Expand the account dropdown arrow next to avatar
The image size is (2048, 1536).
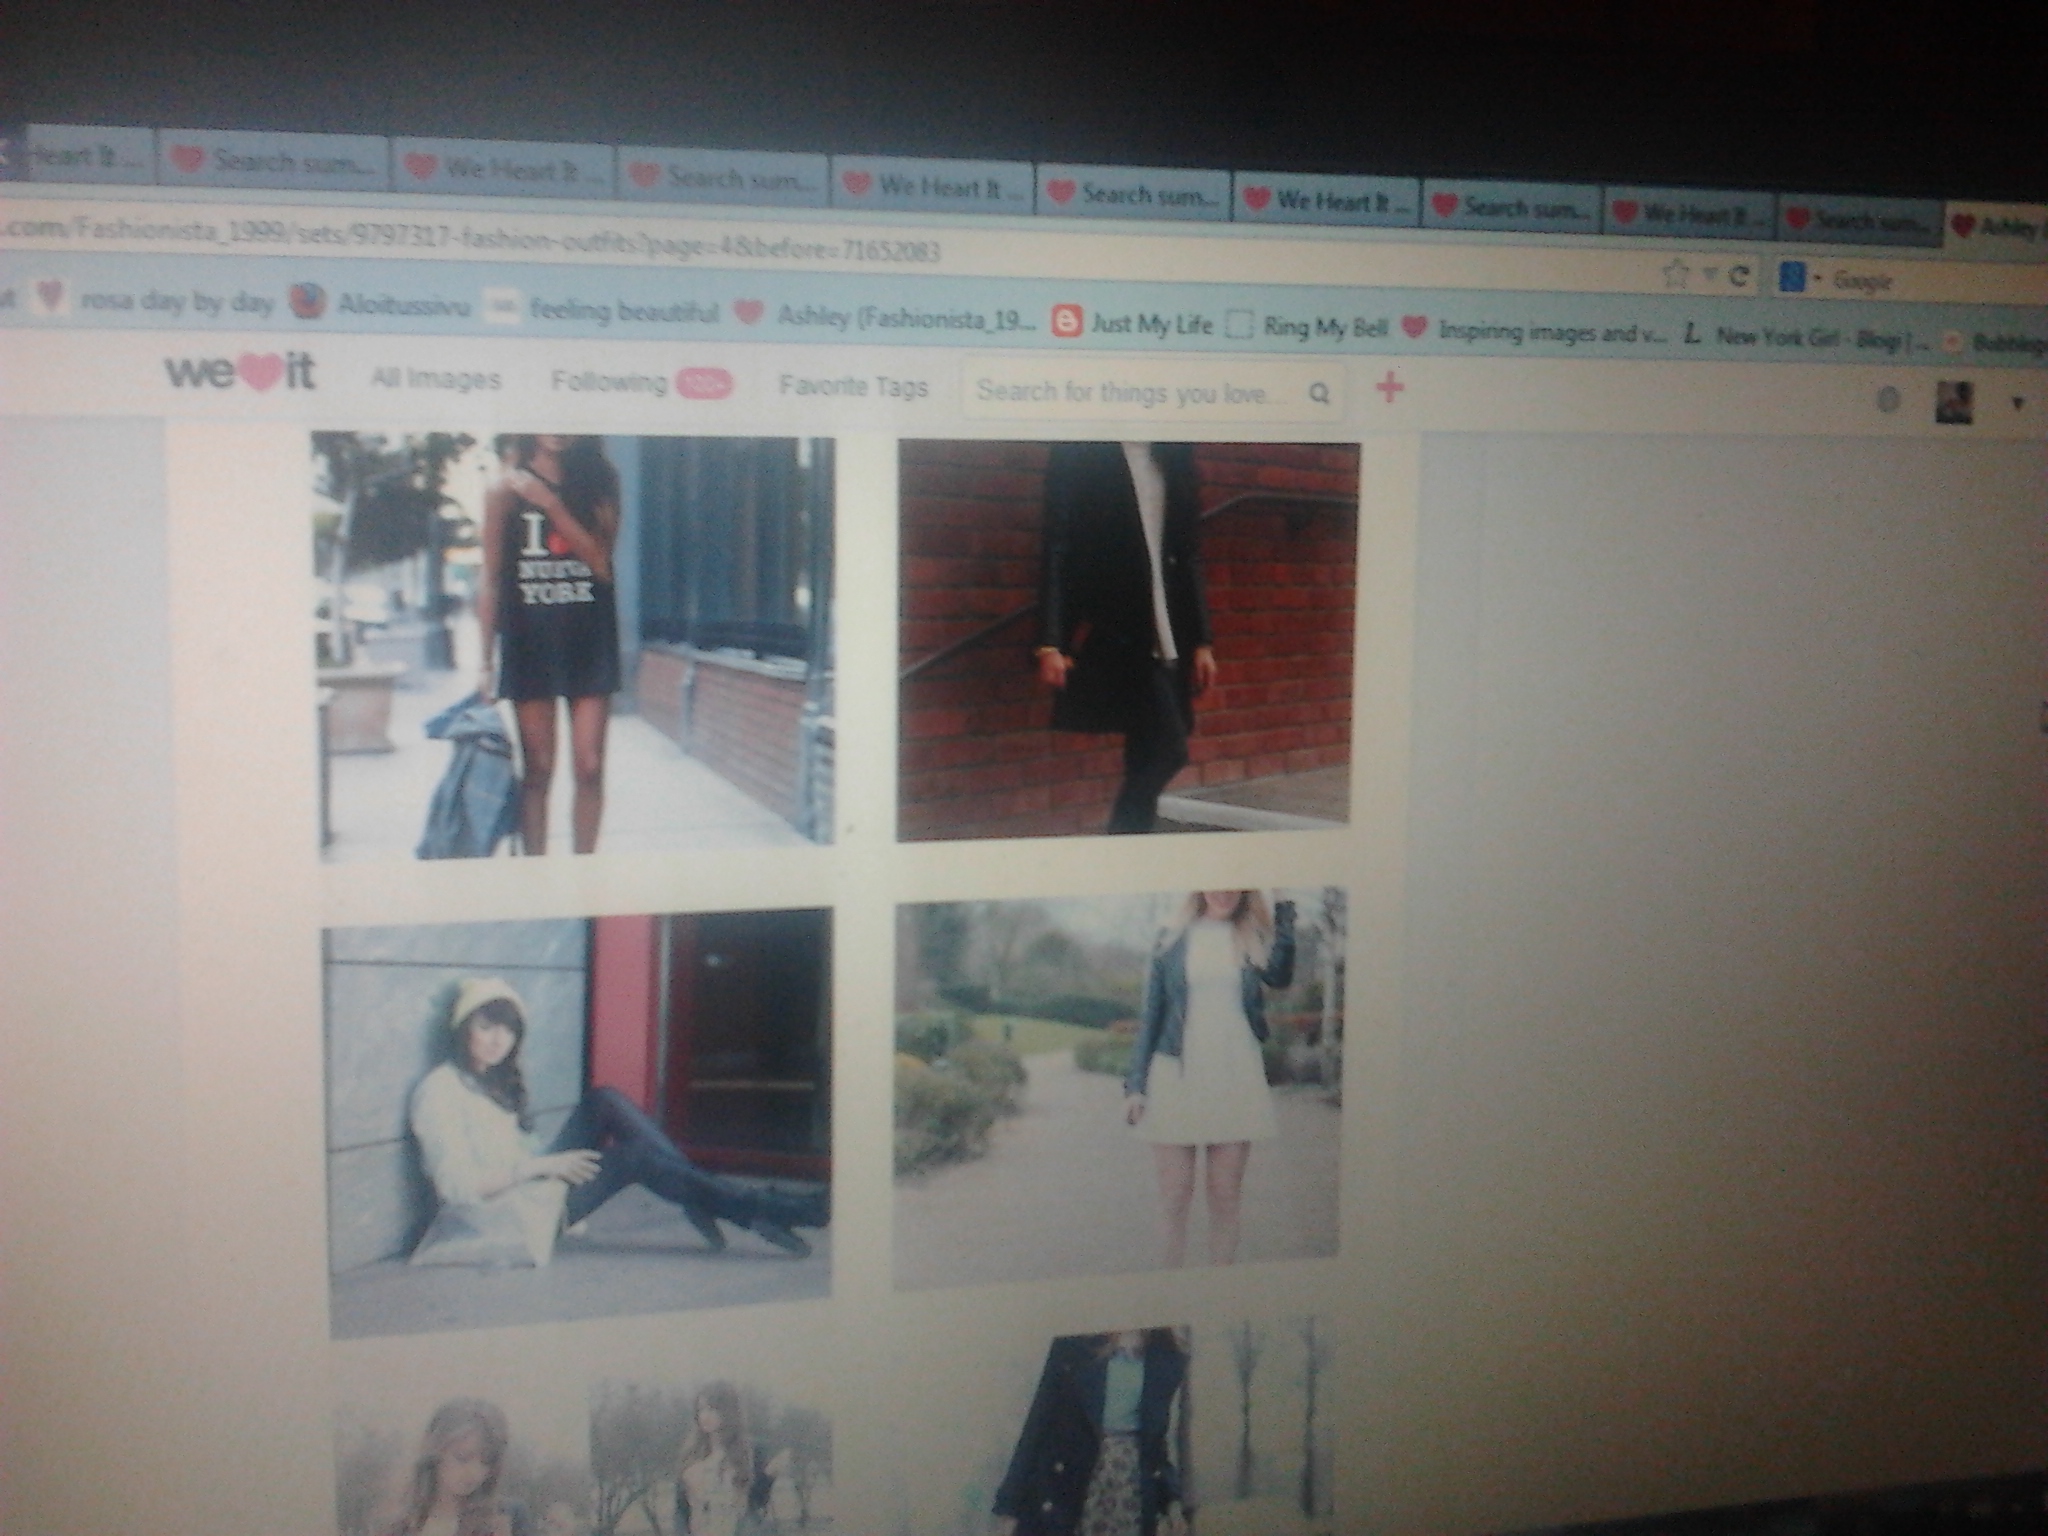pos(2018,404)
